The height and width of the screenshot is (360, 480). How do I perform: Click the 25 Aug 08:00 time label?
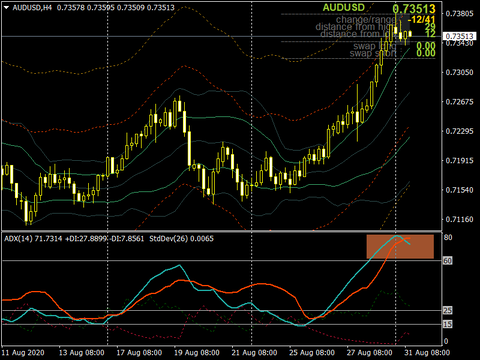tap(312, 353)
